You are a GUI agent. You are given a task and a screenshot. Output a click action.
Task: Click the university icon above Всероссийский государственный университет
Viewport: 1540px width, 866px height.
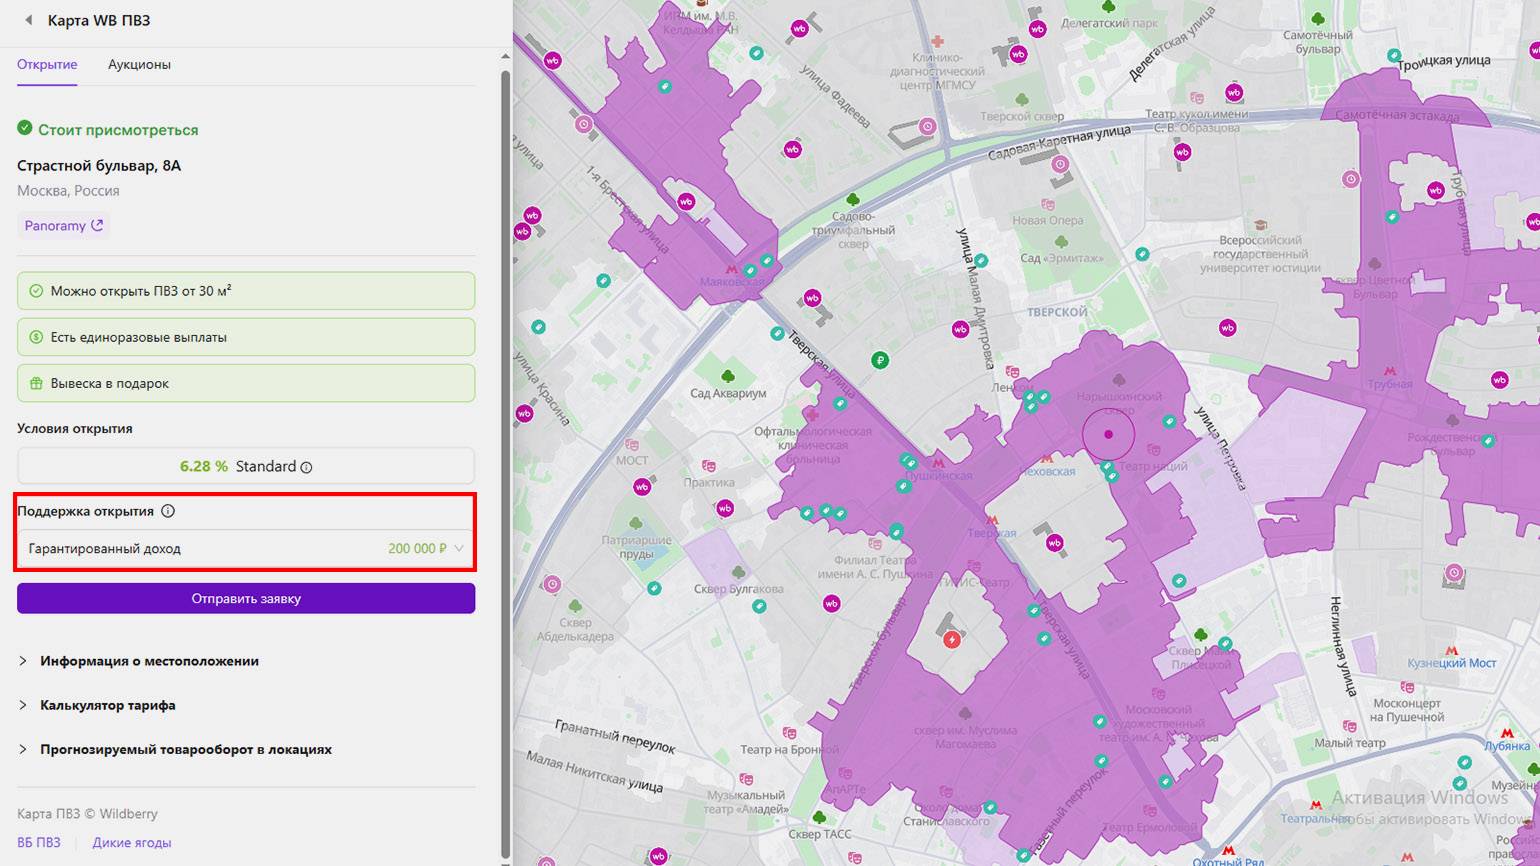click(1261, 225)
